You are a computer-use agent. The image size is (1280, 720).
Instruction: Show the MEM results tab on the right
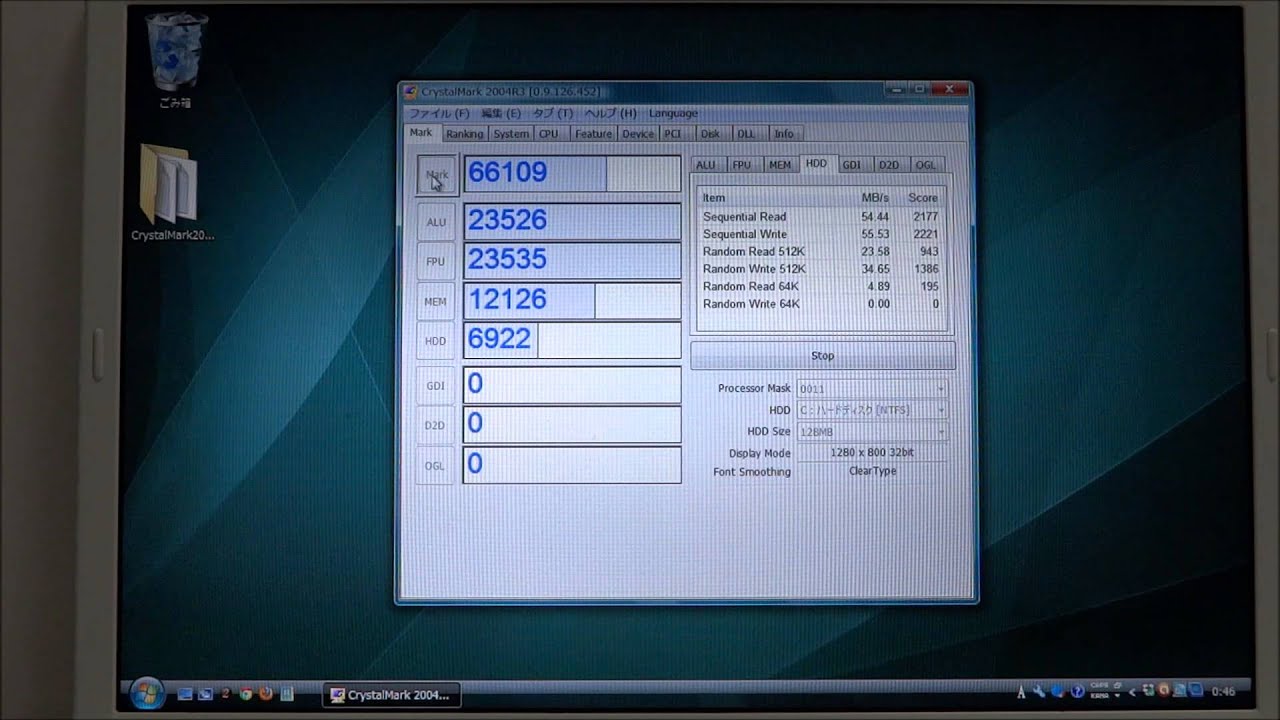tap(780, 165)
